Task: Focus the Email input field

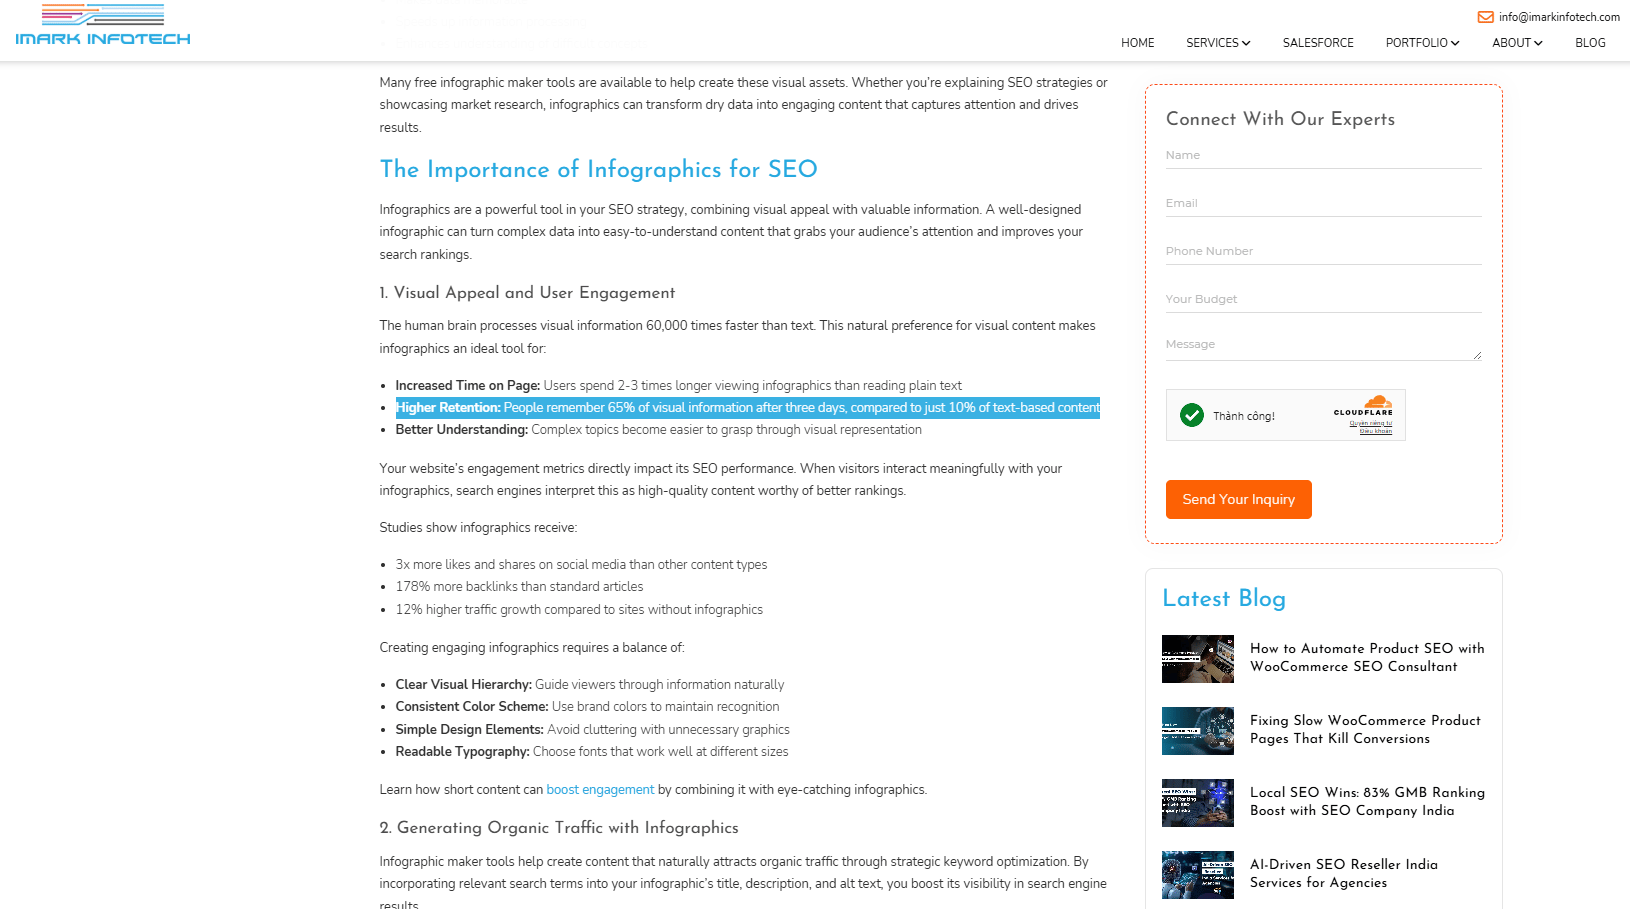Action: pos(1324,203)
